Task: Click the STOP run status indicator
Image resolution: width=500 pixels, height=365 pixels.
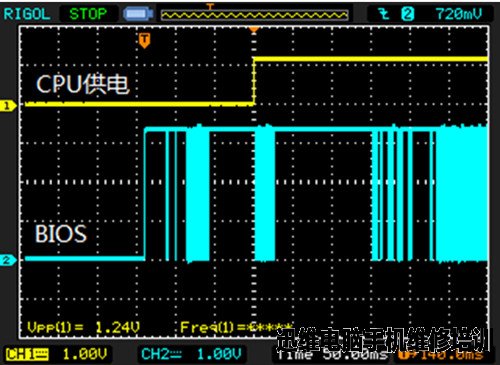Action: [x=88, y=14]
